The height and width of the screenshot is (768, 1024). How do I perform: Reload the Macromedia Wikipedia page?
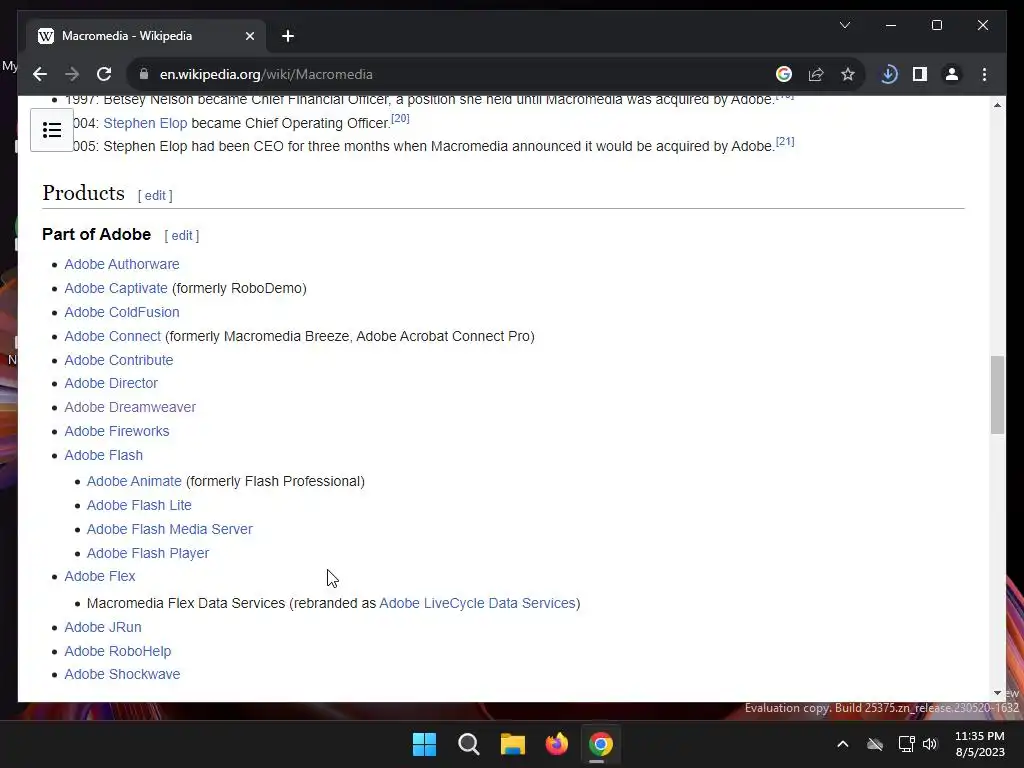point(104,74)
